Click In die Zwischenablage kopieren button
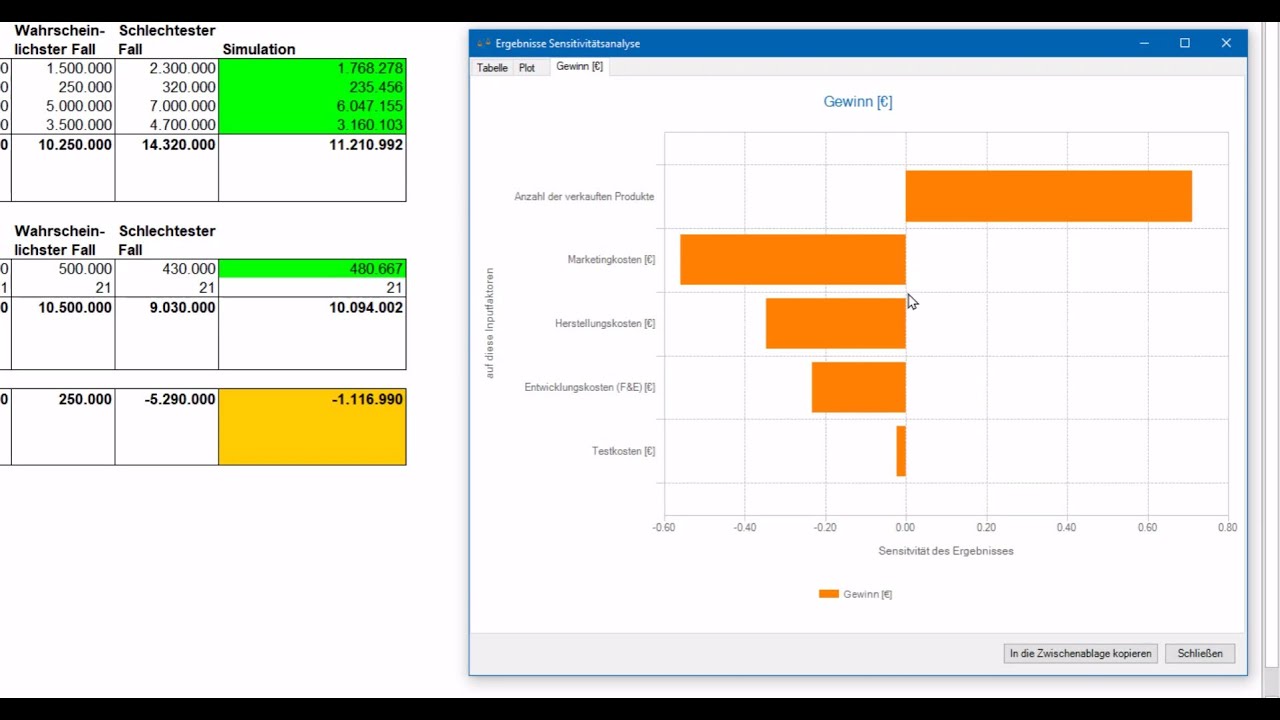The height and width of the screenshot is (720, 1280). point(1080,653)
